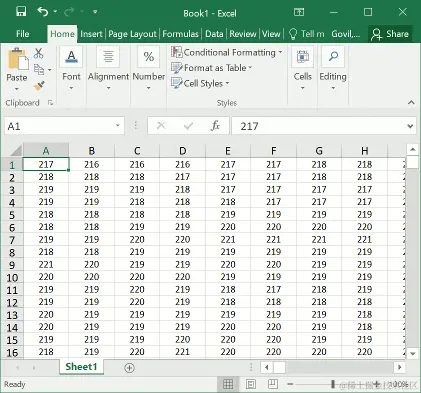Select column H header

[x=364, y=151]
